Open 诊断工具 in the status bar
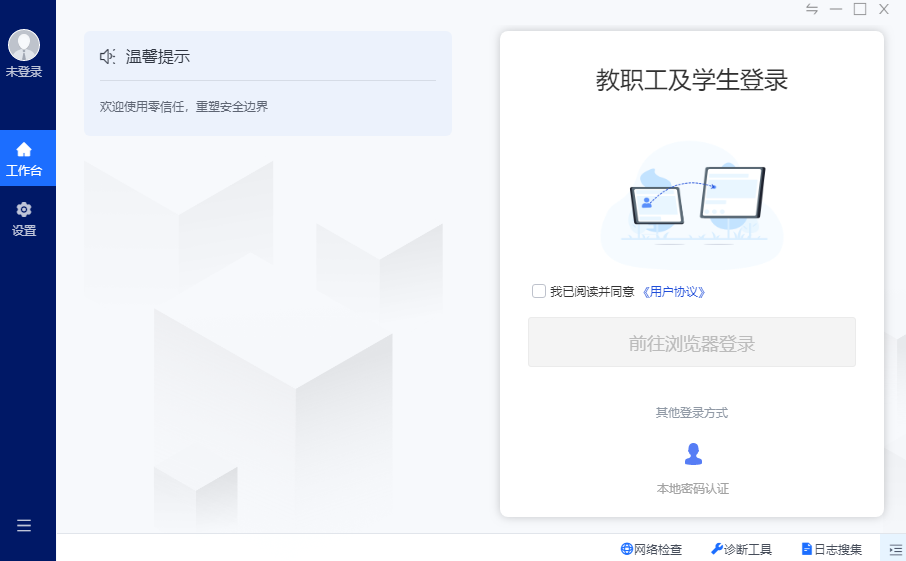Viewport: 906px width, 561px height. 741,549
